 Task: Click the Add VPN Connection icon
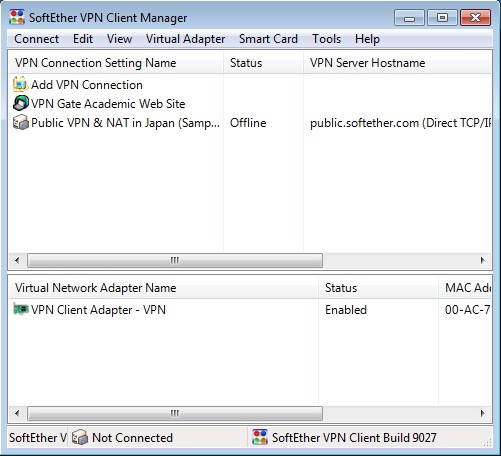[x=20, y=84]
